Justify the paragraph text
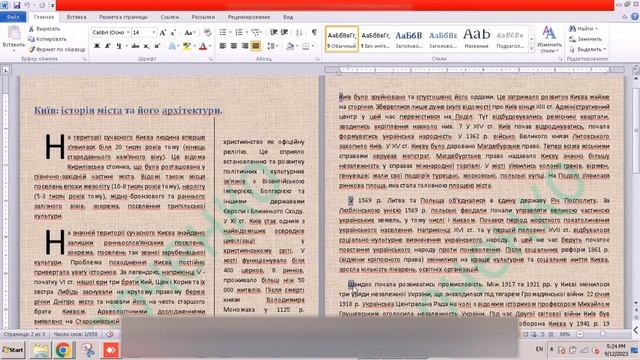This screenshot has height=360, width=640. click(256, 46)
